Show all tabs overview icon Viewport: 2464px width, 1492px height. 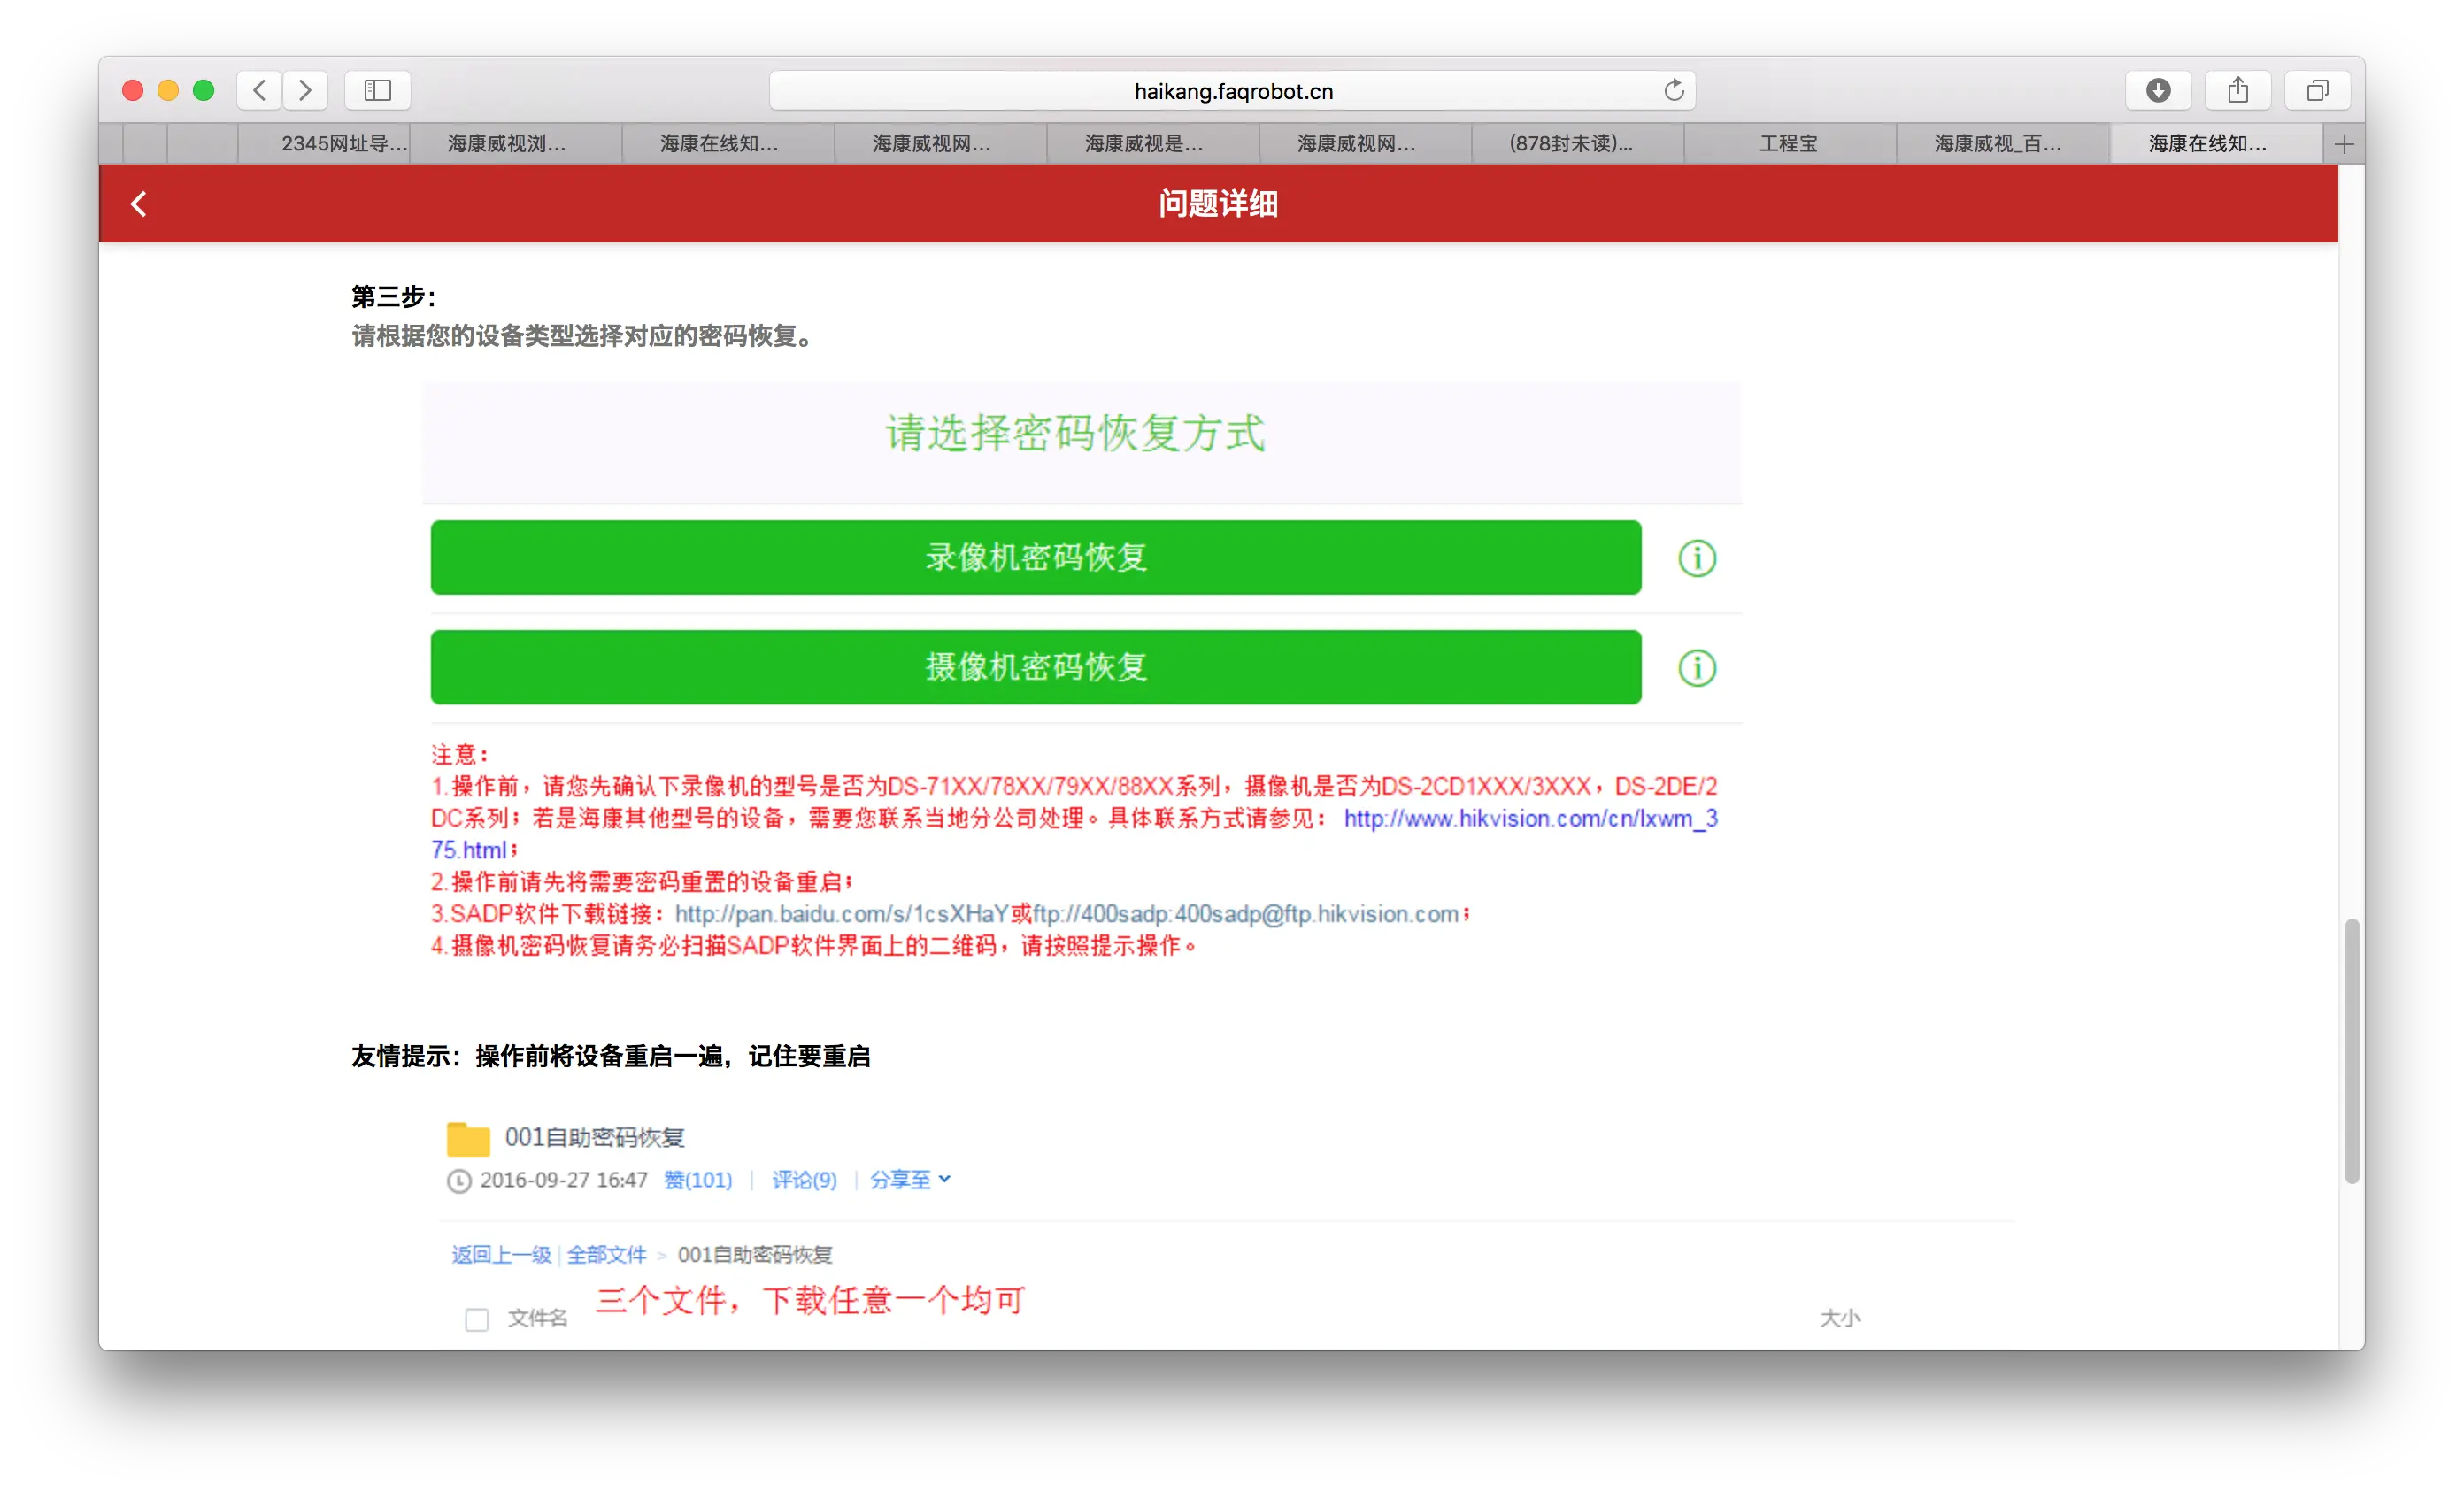pyautogui.click(x=2317, y=91)
